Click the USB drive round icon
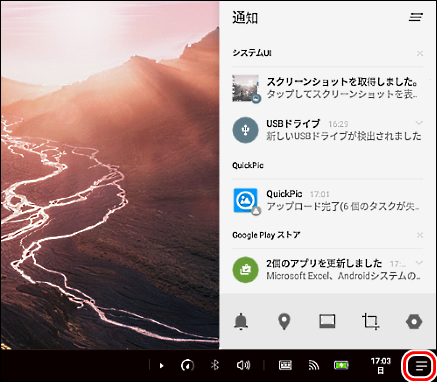 click(x=245, y=130)
